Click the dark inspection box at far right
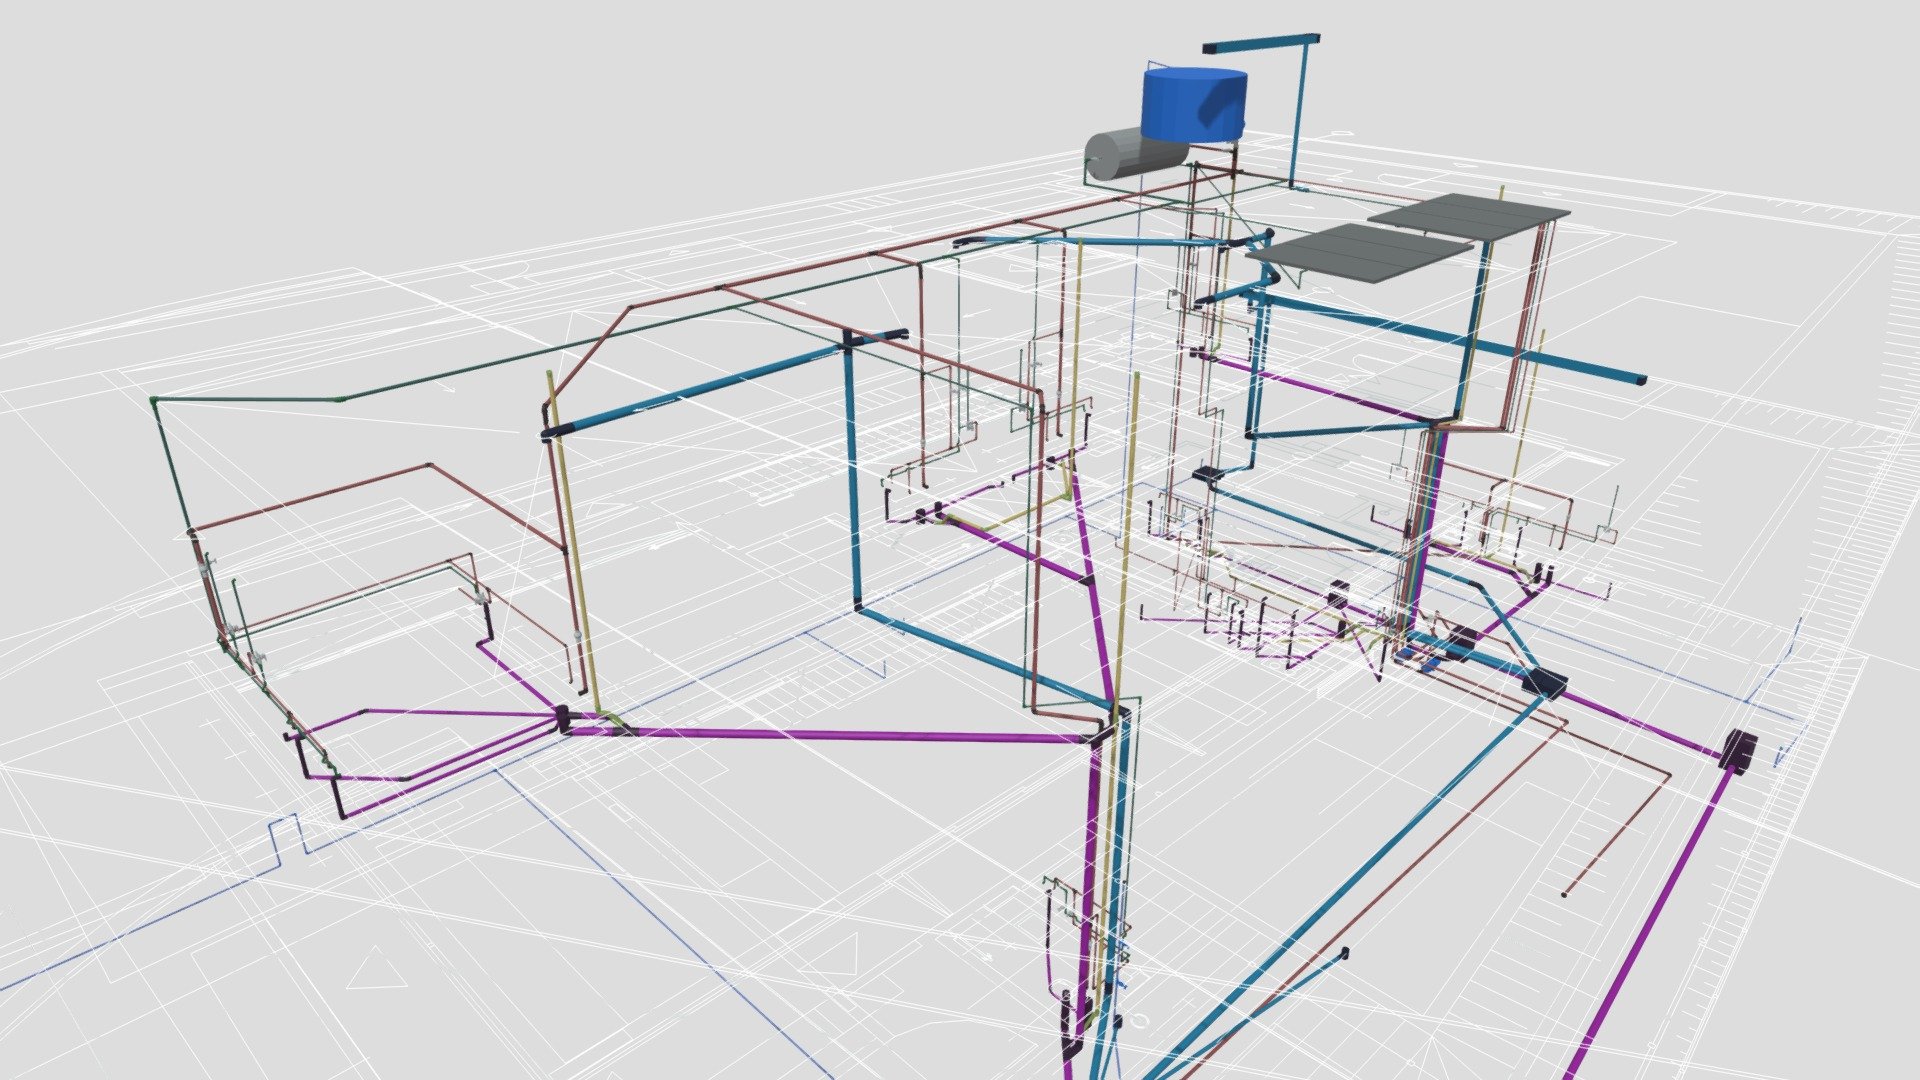Image resolution: width=1920 pixels, height=1080 pixels. 1739,749
